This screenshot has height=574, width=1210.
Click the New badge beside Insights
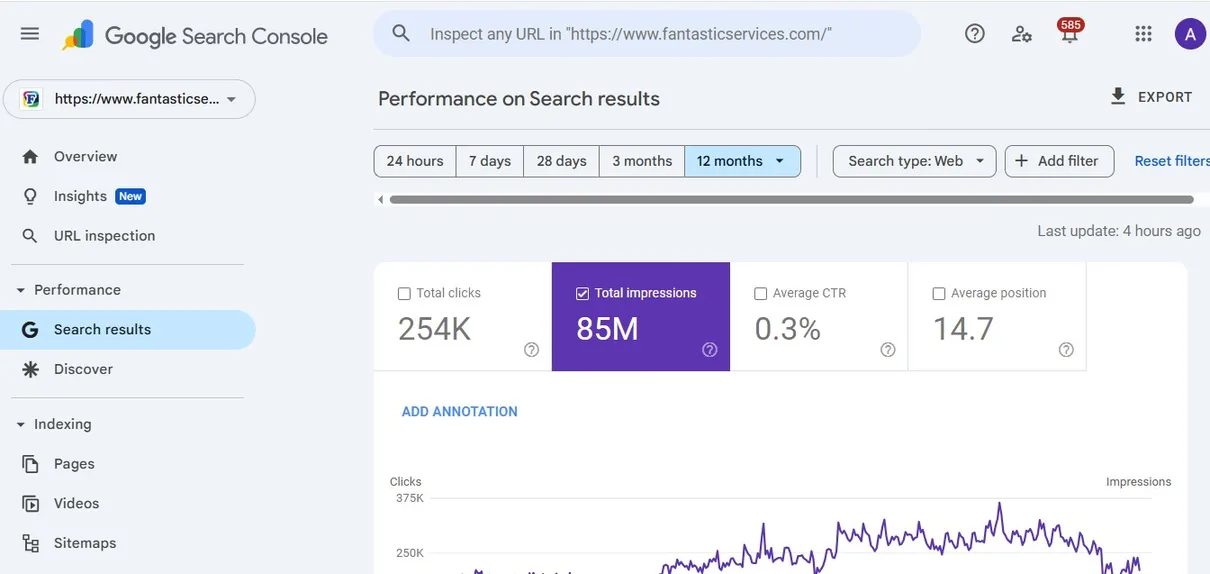(x=131, y=196)
